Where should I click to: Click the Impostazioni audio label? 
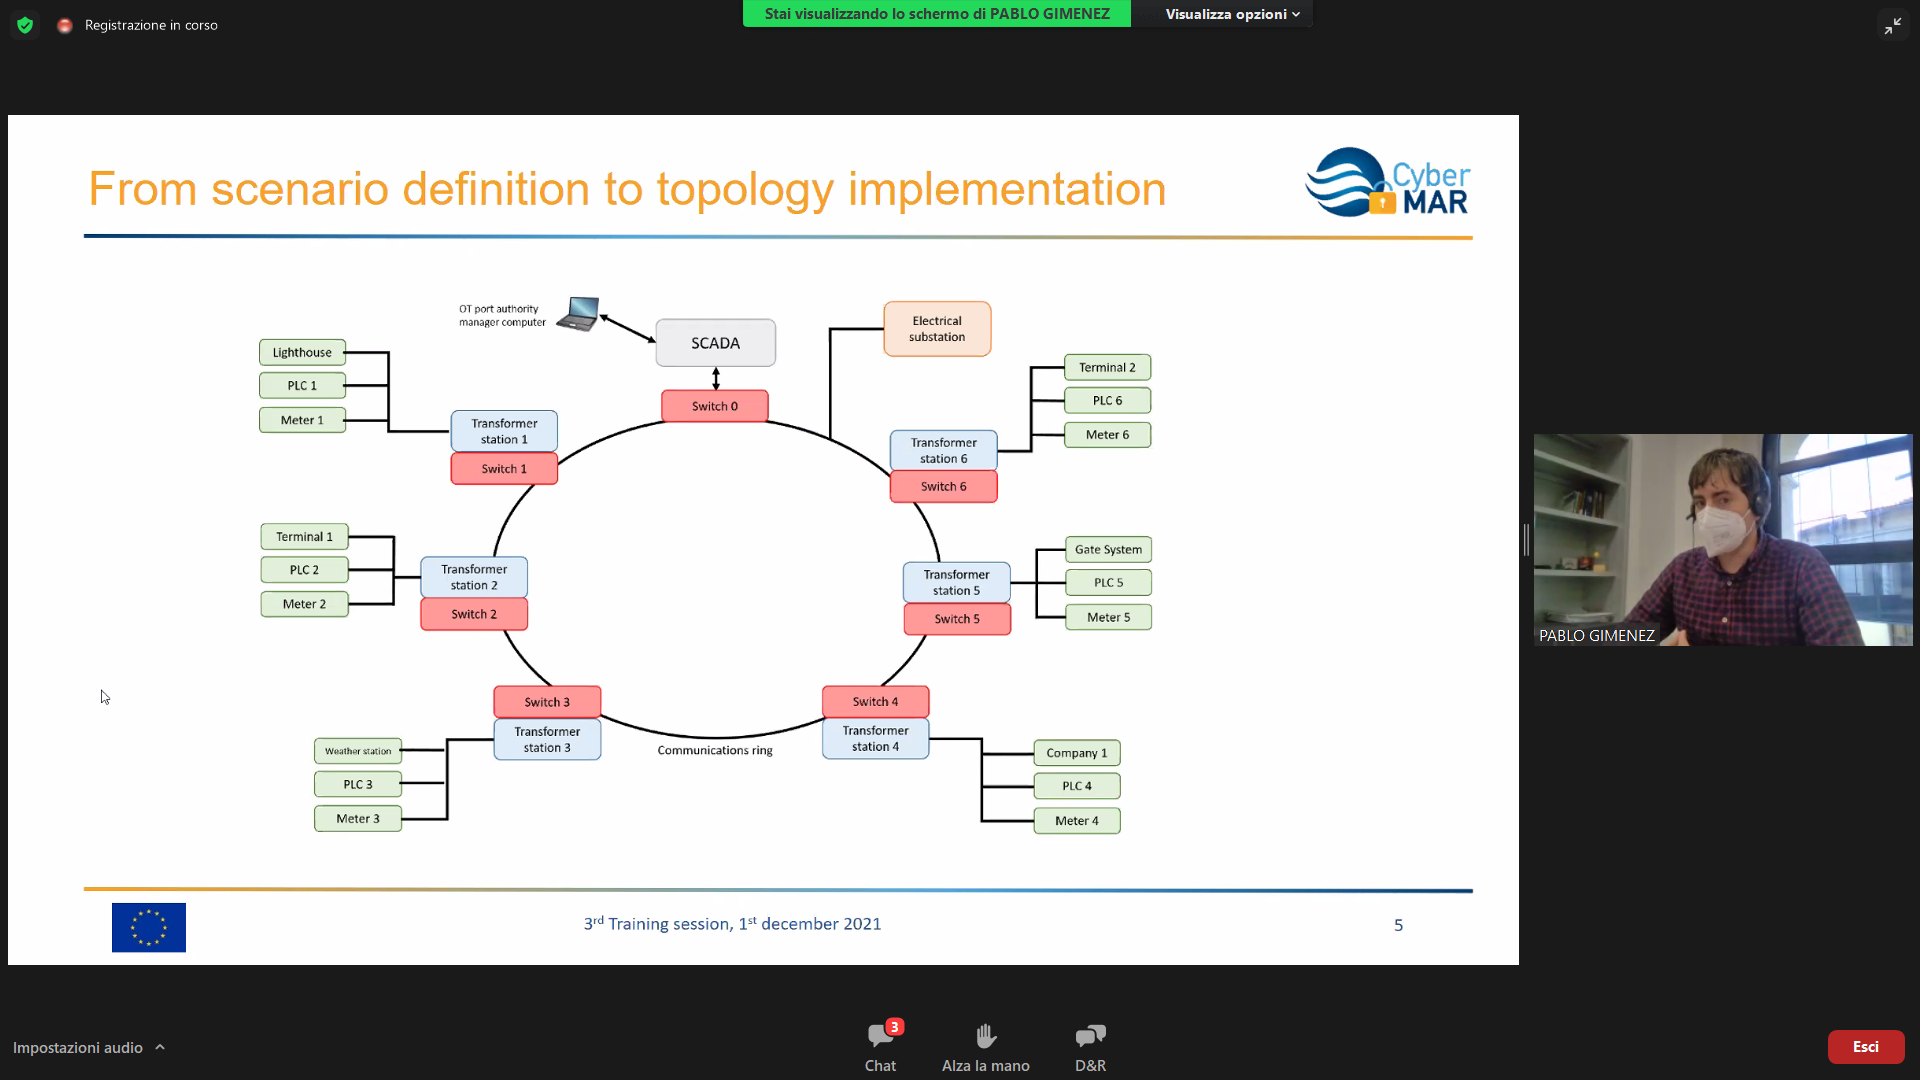point(78,1047)
